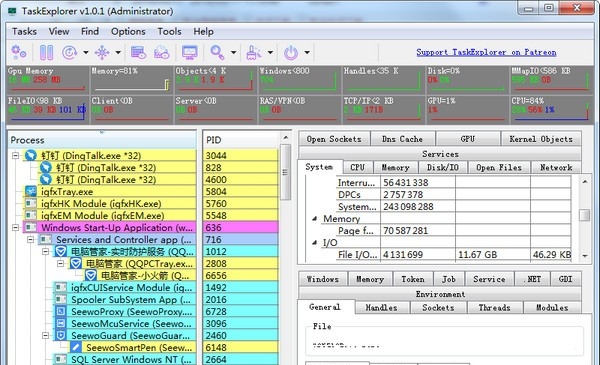Click the SeewoSmartPen pen icon

[76, 347]
